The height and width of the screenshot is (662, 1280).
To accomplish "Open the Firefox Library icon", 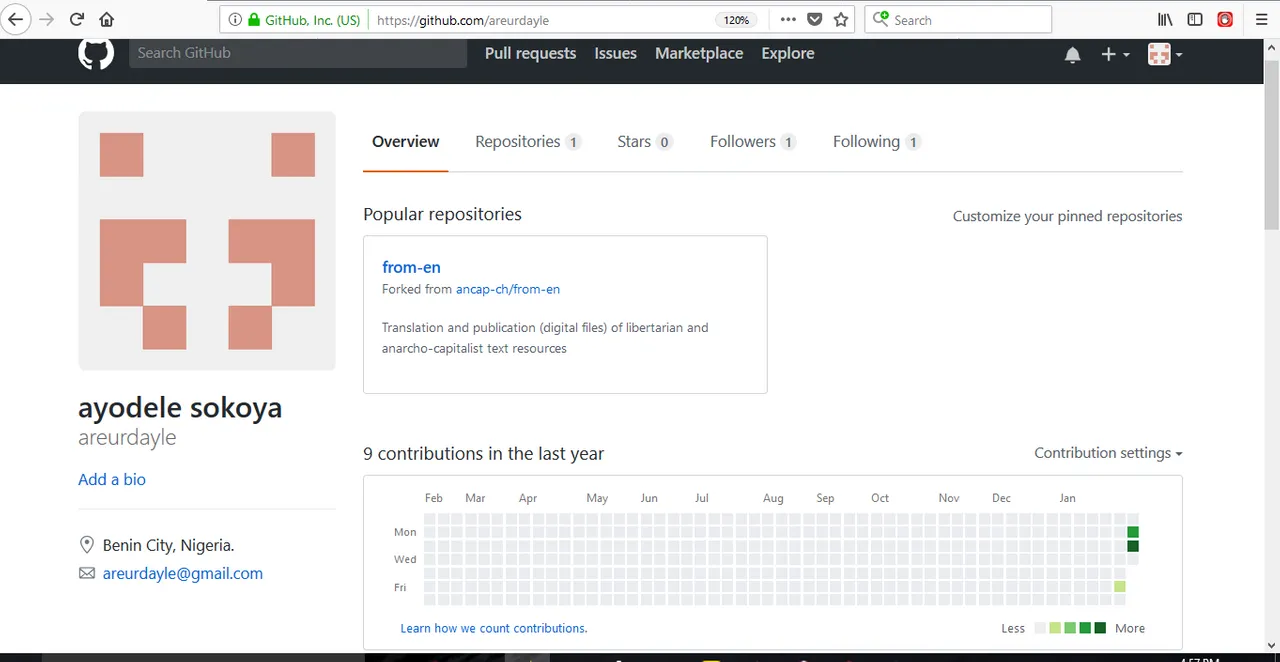I will click(1165, 19).
